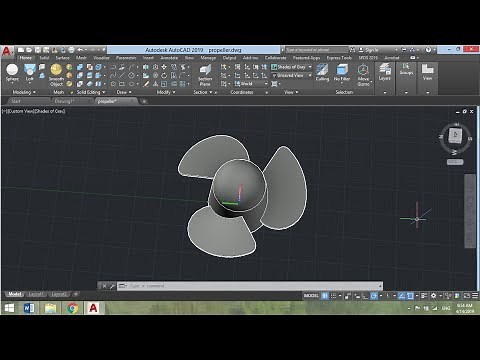
Task: Expand the Modify panel dropdown
Action: pos(166,92)
